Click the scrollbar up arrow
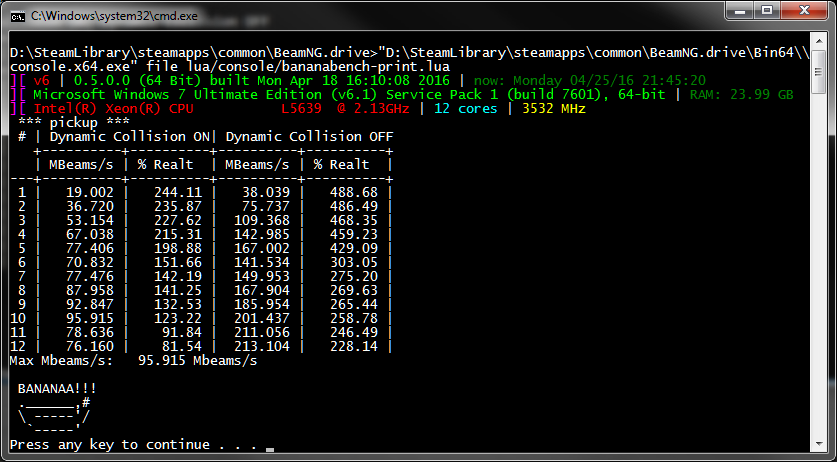 coord(818,42)
